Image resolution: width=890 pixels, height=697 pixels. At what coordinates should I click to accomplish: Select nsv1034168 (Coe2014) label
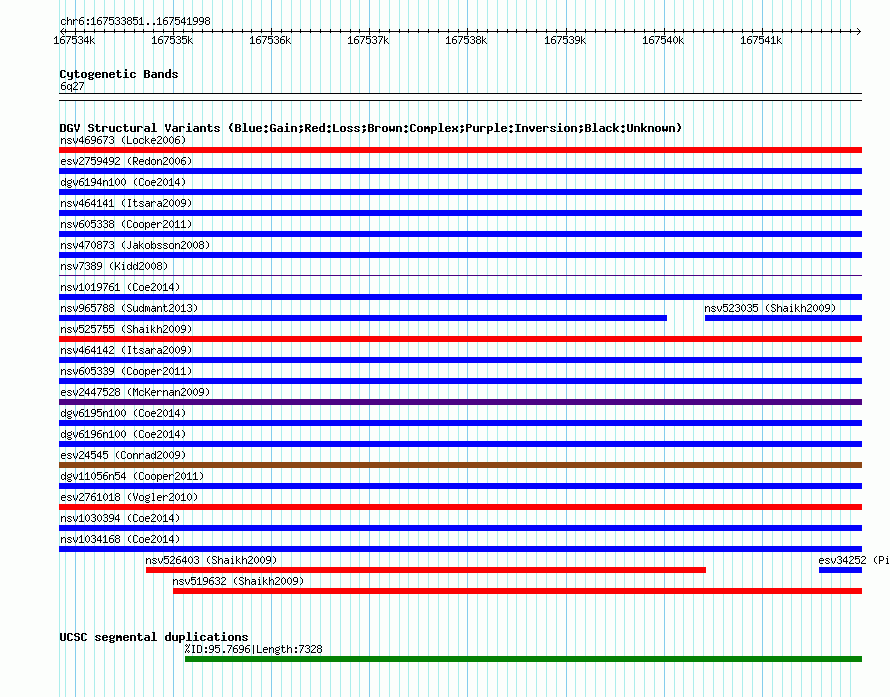(120, 539)
